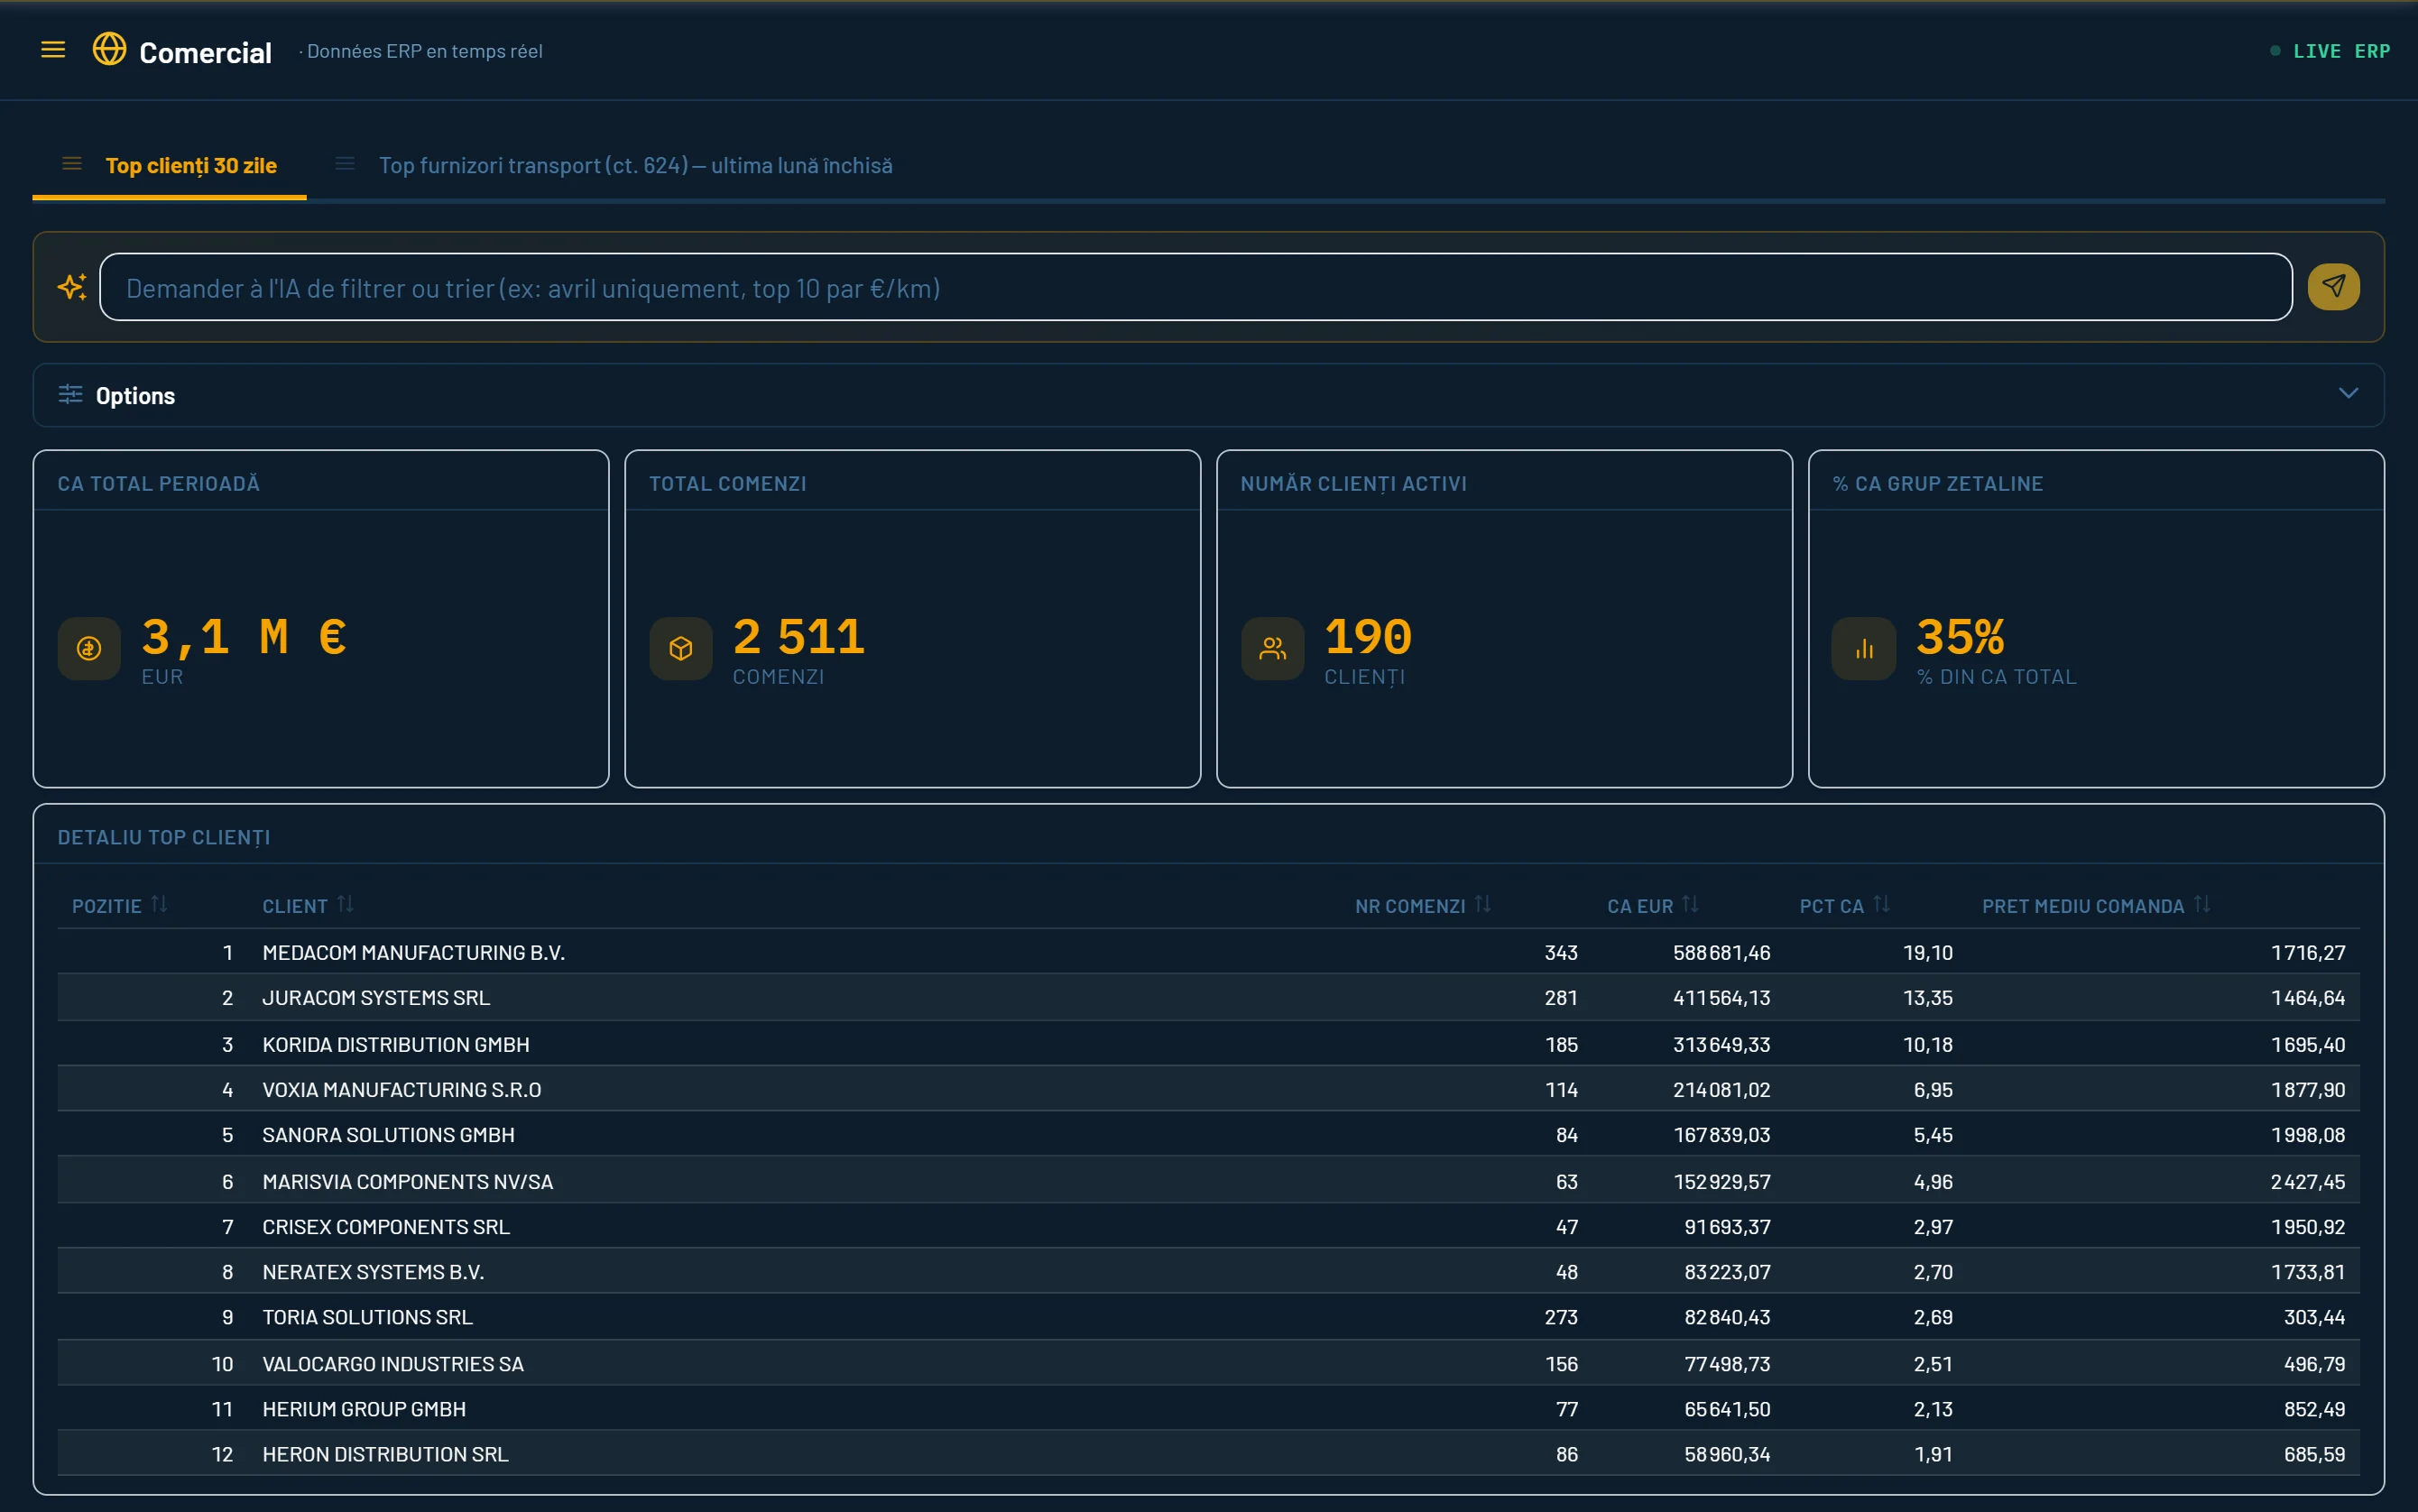The width and height of the screenshot is (2418, 1512).
Task: Expand Options panel with chevron
Action: coord(2349,394)
